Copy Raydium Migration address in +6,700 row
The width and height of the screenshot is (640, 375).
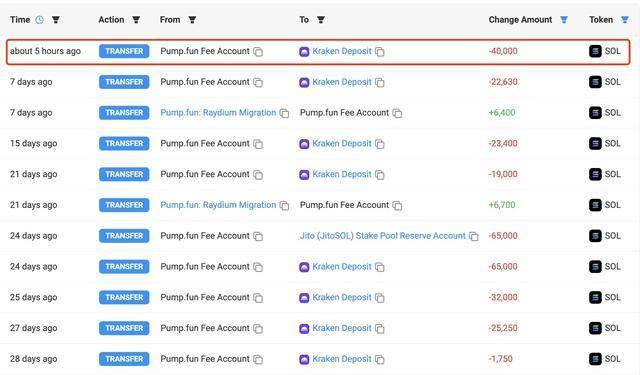pos(284,205)
